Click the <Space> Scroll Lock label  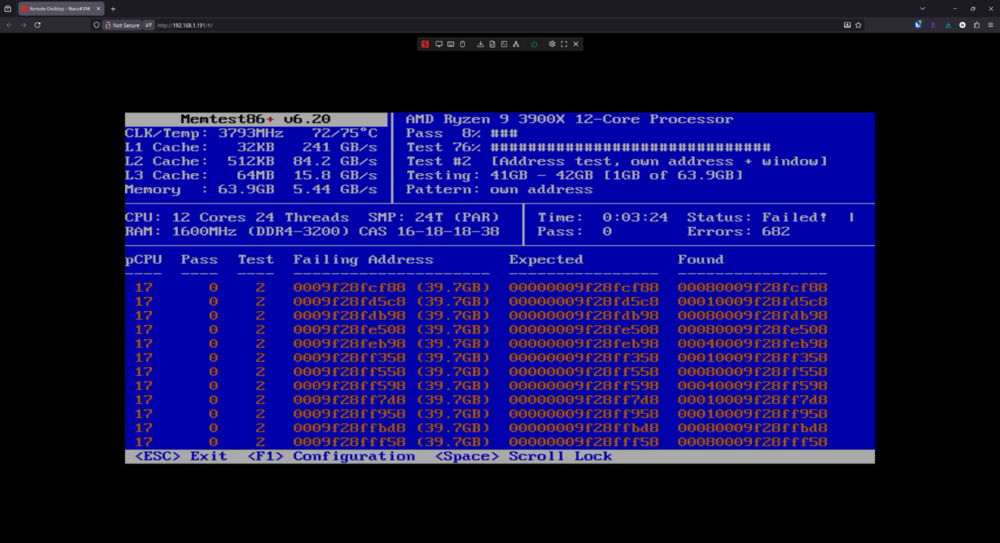tap(523, 456)
